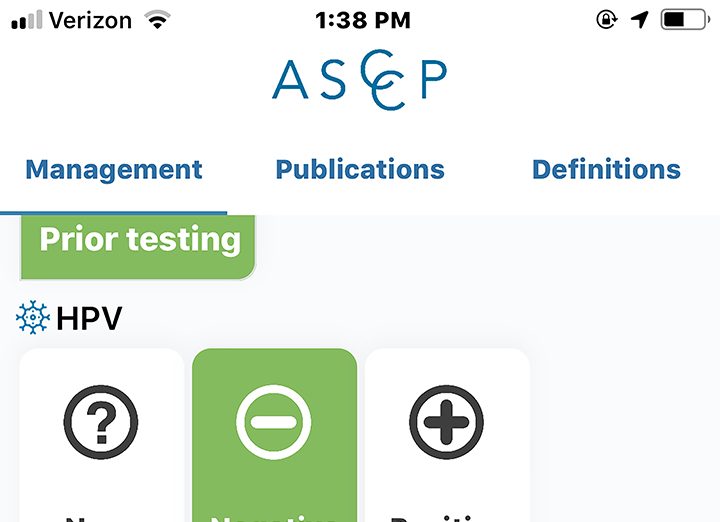Viewport: 720px width, 522px height.
Task: Switch to the Management tab
Action: 114,169
